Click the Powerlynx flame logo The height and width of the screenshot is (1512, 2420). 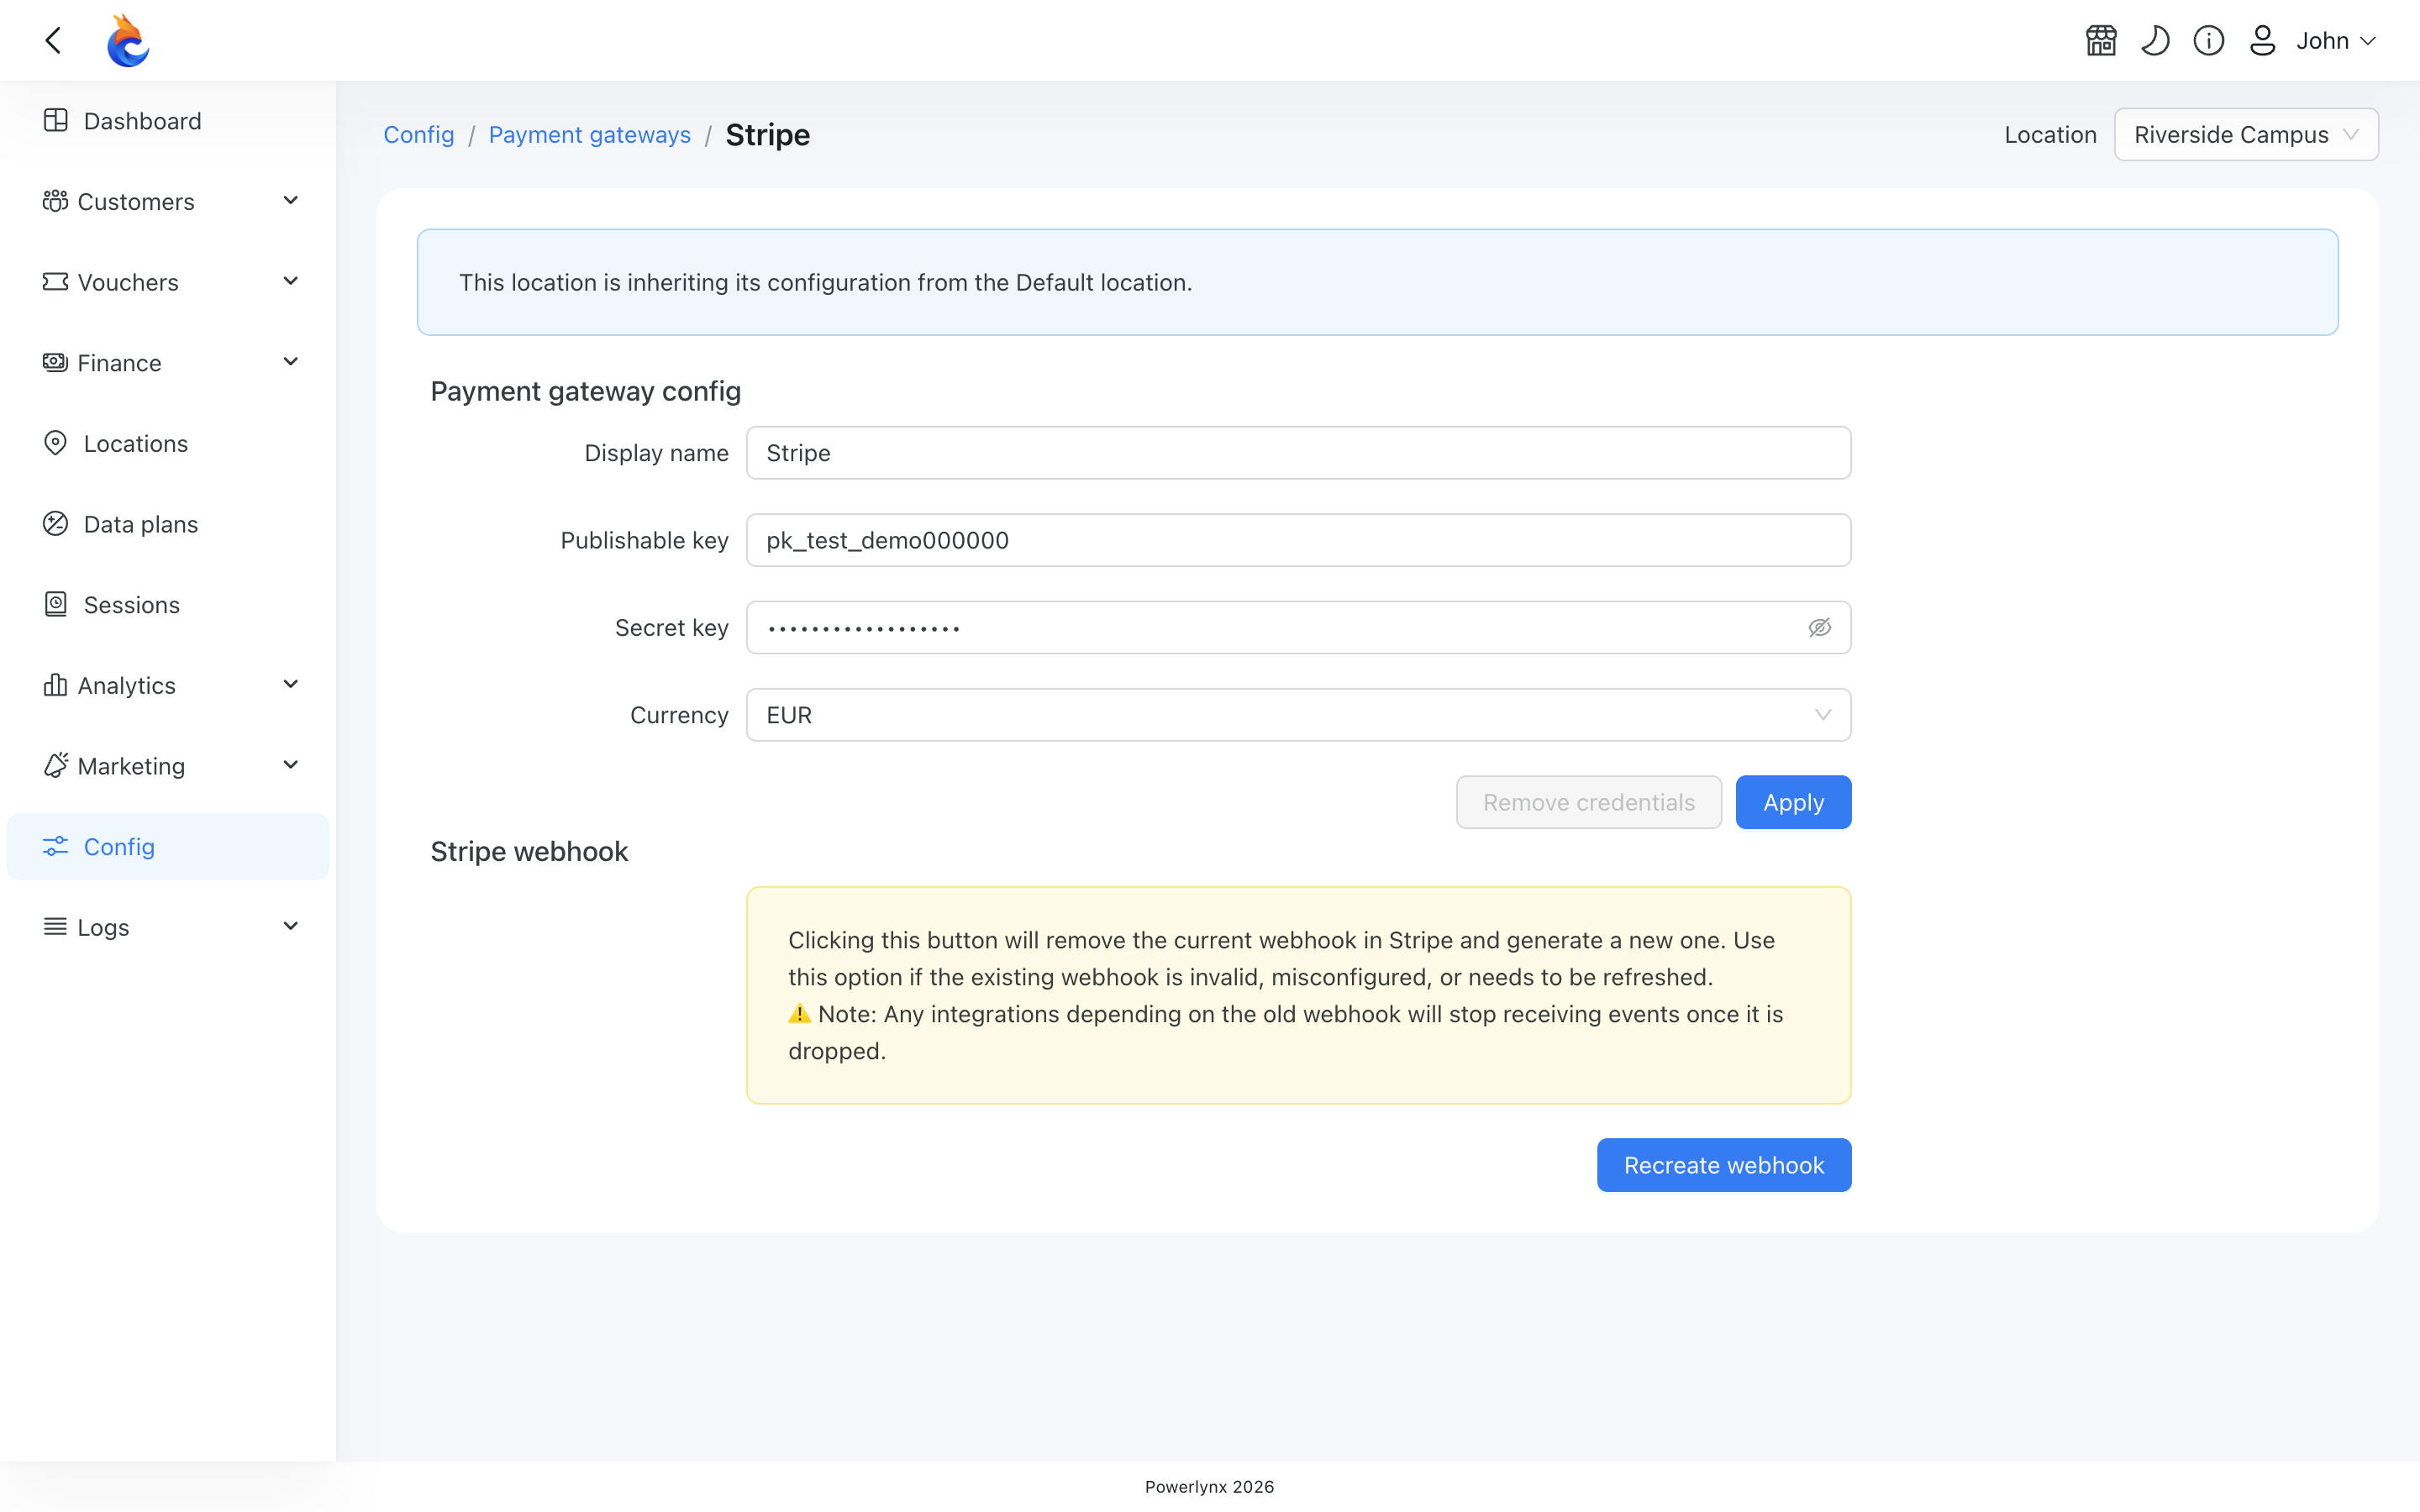(128, 40)
